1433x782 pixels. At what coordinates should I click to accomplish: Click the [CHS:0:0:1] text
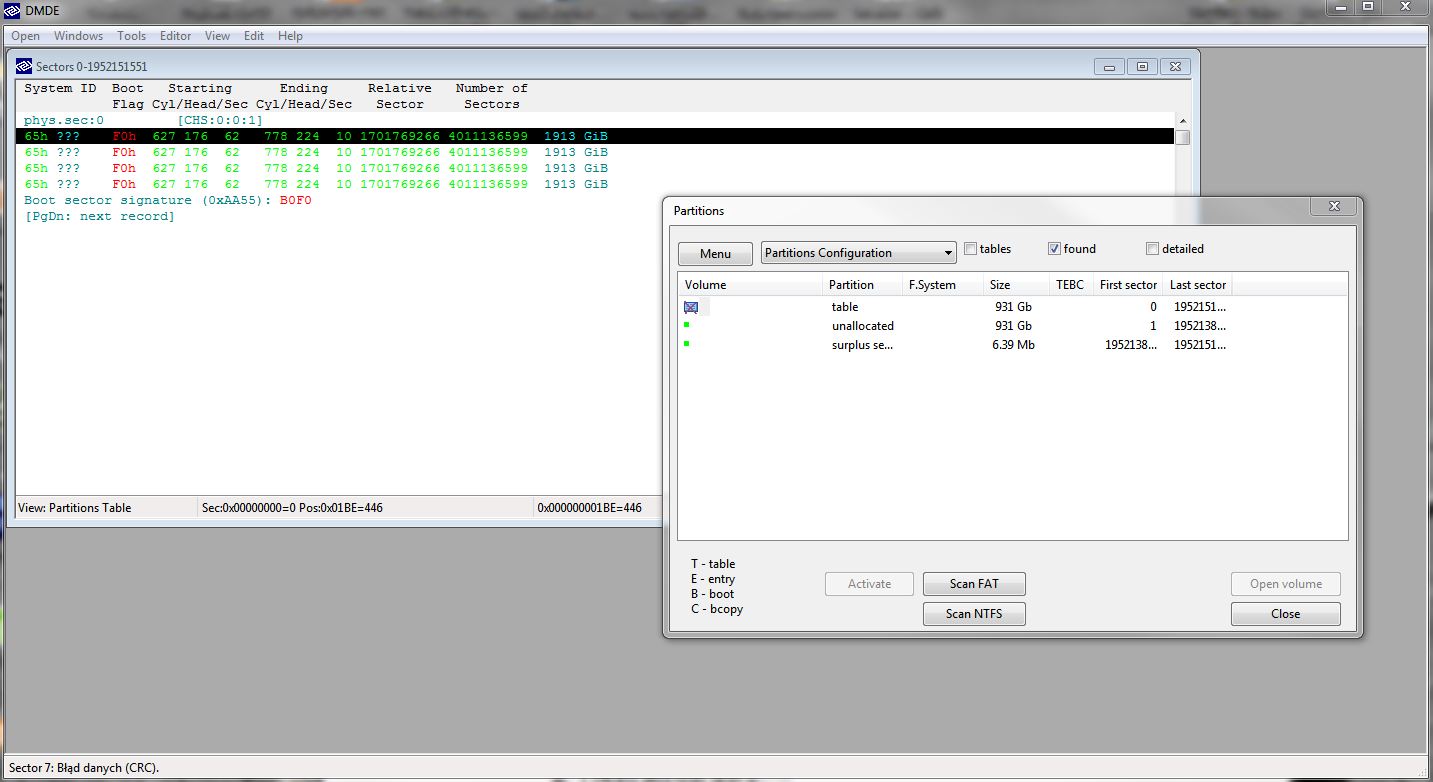pyautogui.click(x=220, y=120)
